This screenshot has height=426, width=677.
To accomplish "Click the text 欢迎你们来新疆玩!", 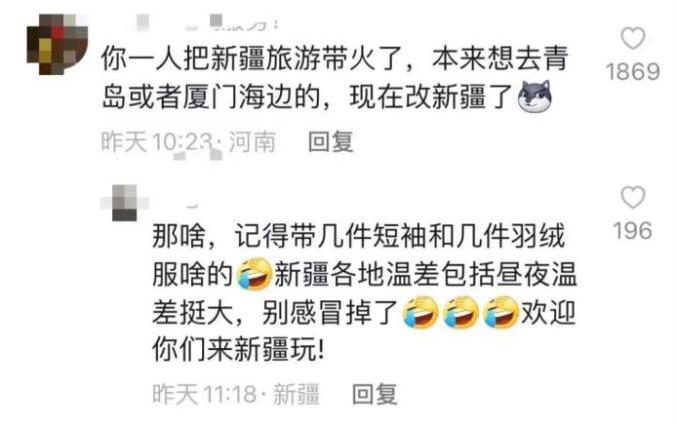I will pos(365,331).
